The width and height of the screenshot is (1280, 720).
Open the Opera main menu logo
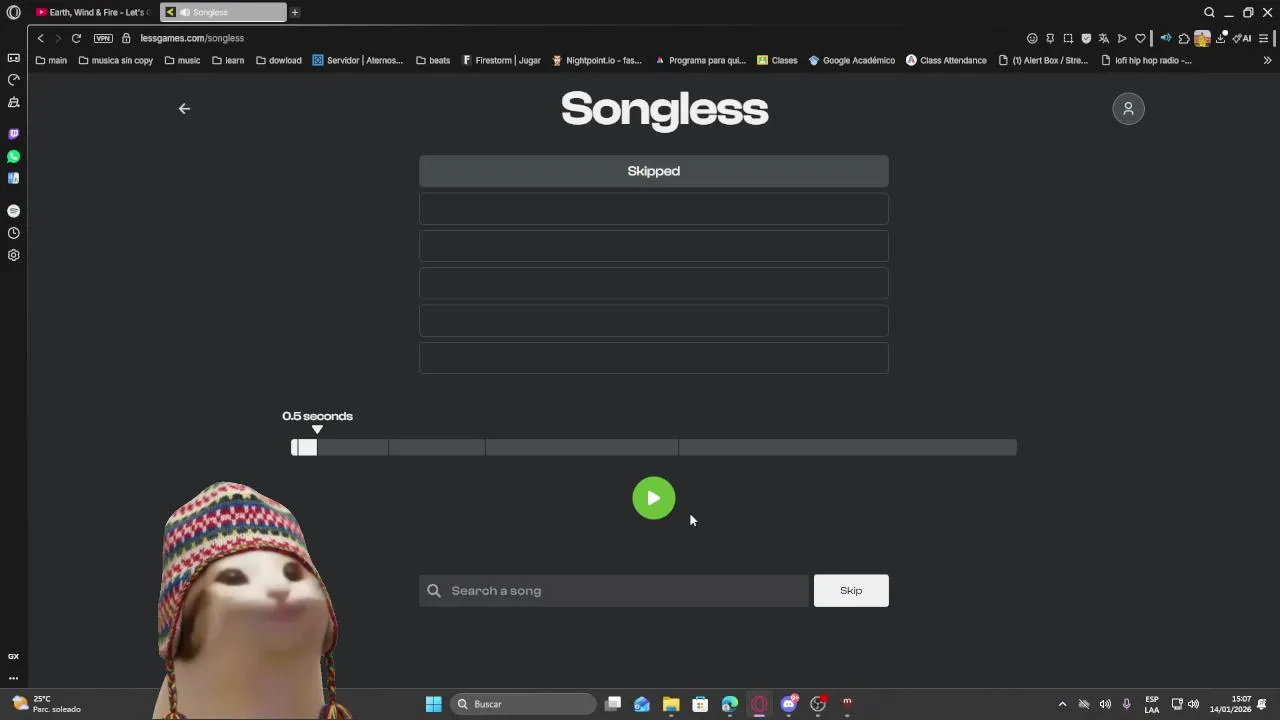click(13, 12)
